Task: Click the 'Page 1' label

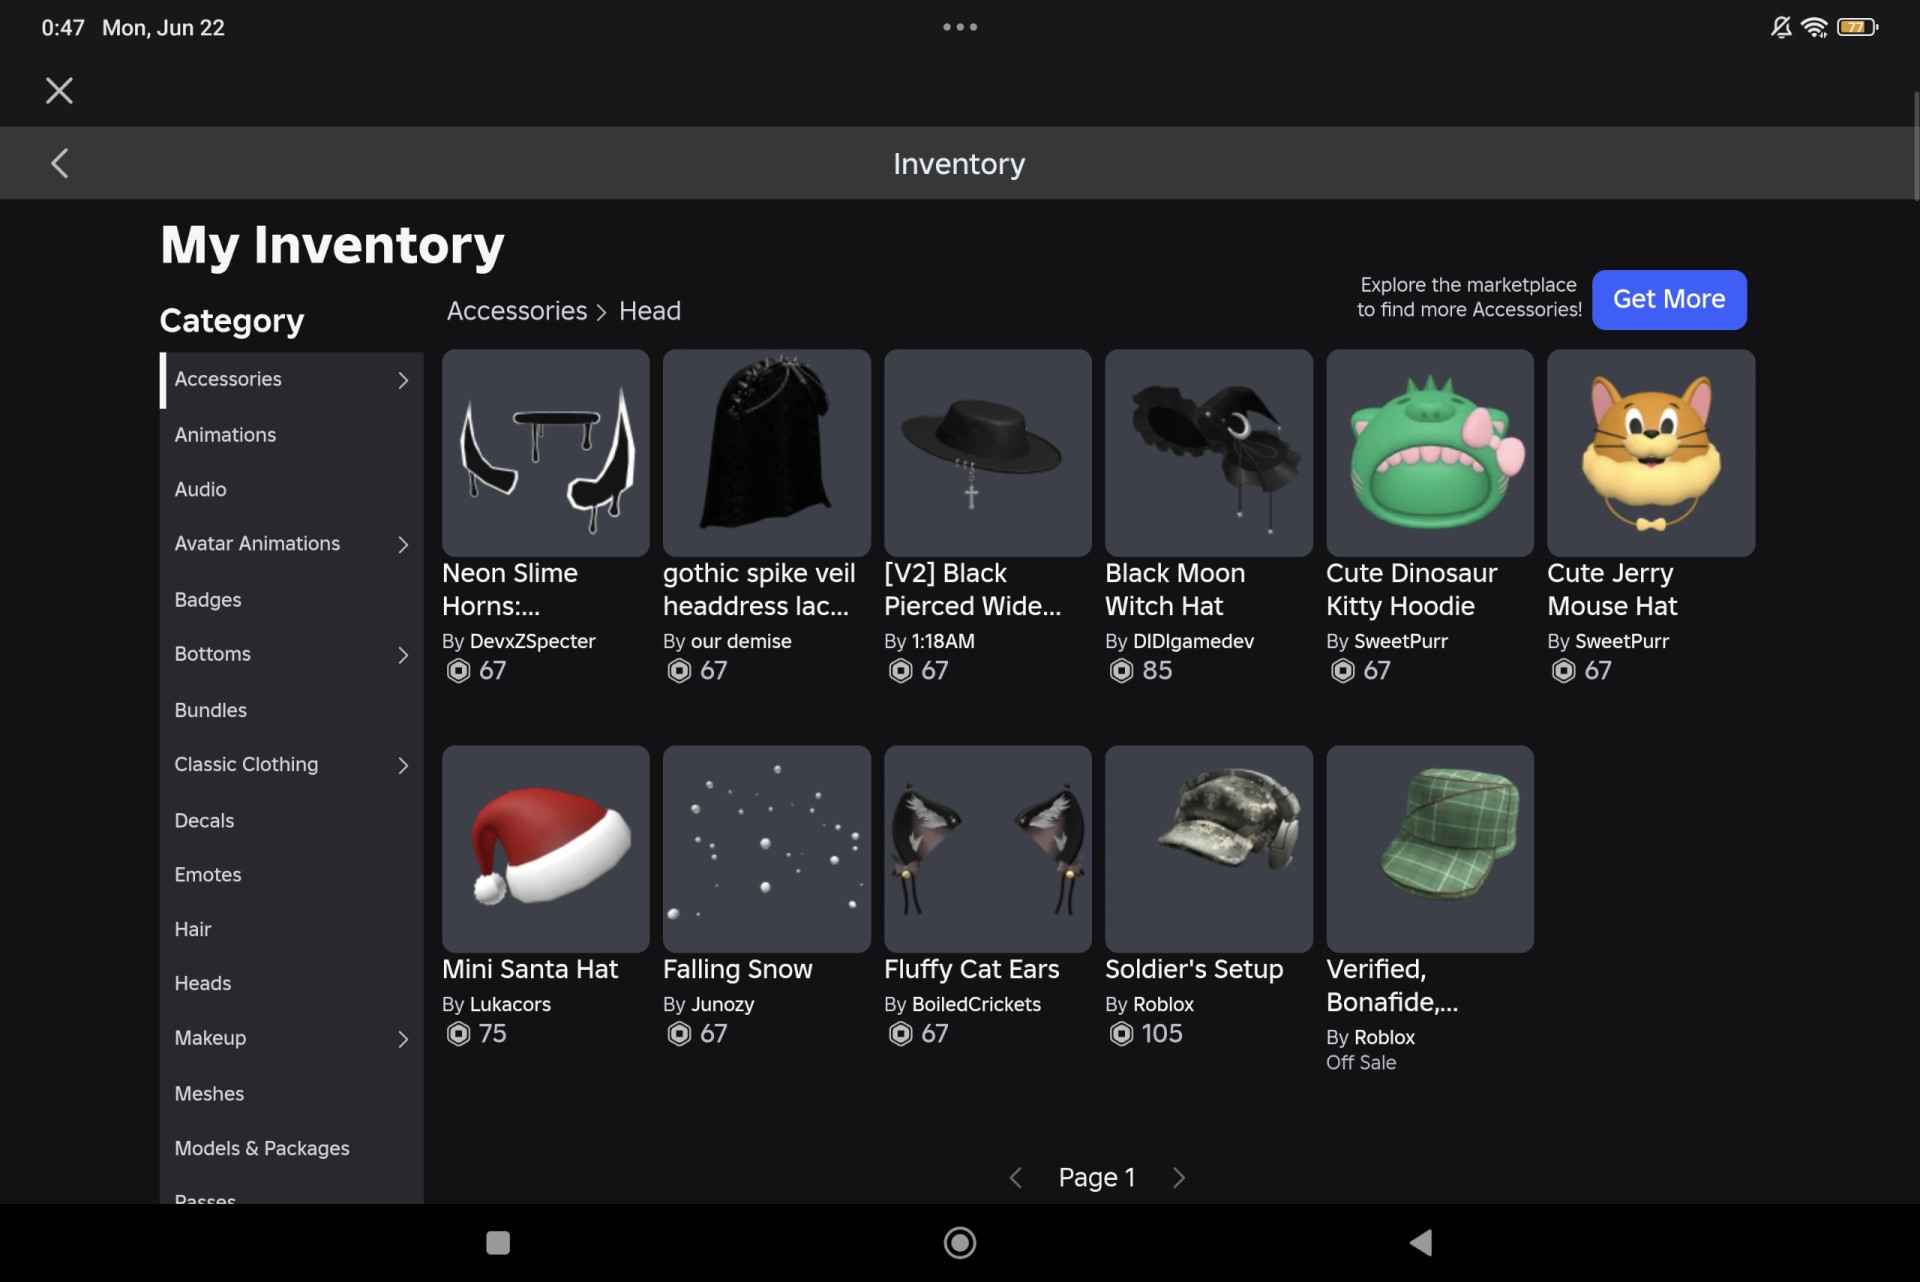Action: pyautogui.click(x=1097, y=1178)
